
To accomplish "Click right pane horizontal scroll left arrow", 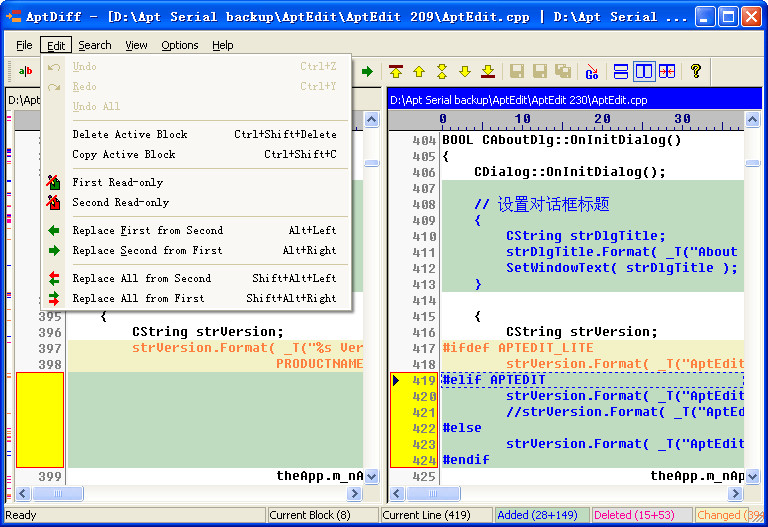I will pos(397,493).
